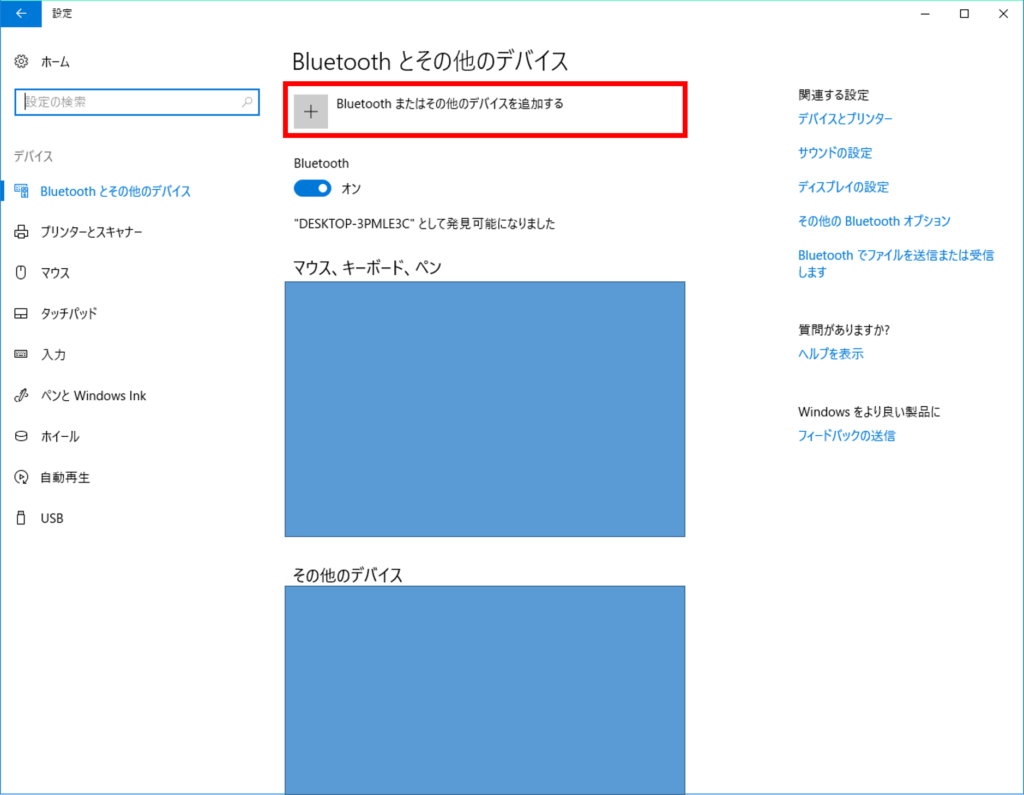Open Home via the gear icon
The image size is (1024, 795).
tap(21, 61)
